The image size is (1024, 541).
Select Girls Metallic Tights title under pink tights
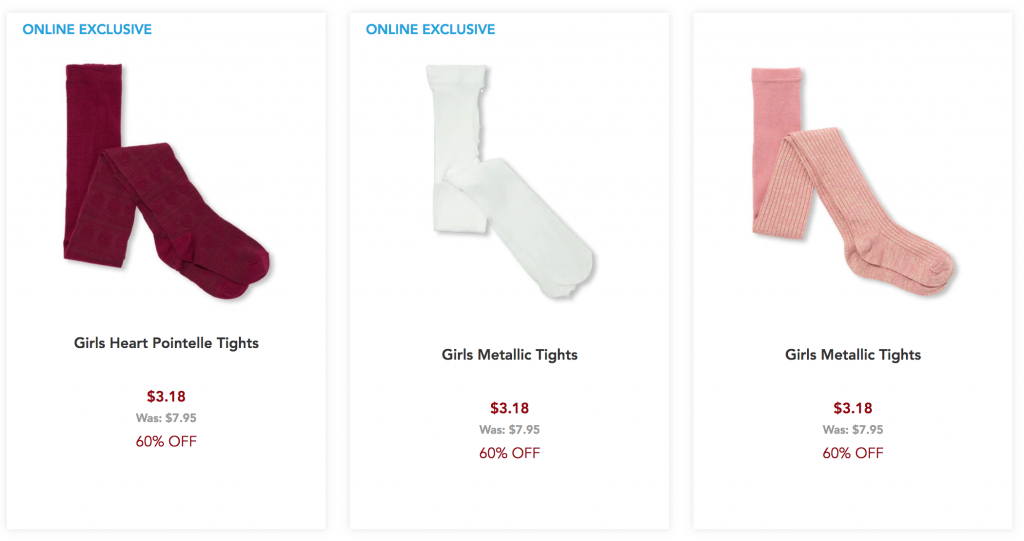coord(853,355)
